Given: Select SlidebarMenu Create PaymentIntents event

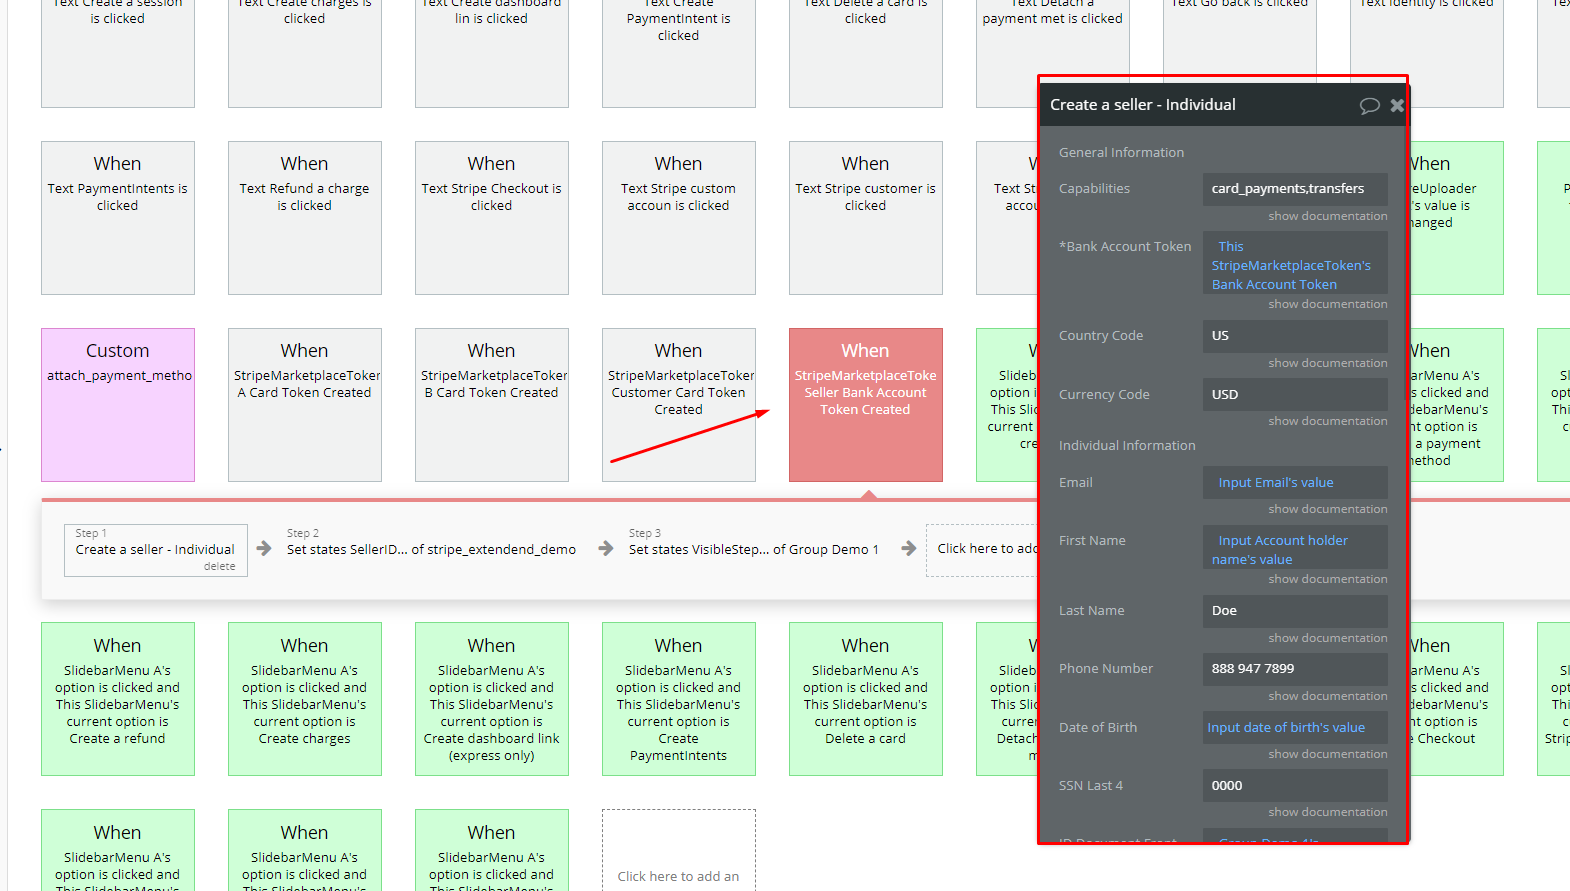Looking at the screenshot, I should click(679, 699).
